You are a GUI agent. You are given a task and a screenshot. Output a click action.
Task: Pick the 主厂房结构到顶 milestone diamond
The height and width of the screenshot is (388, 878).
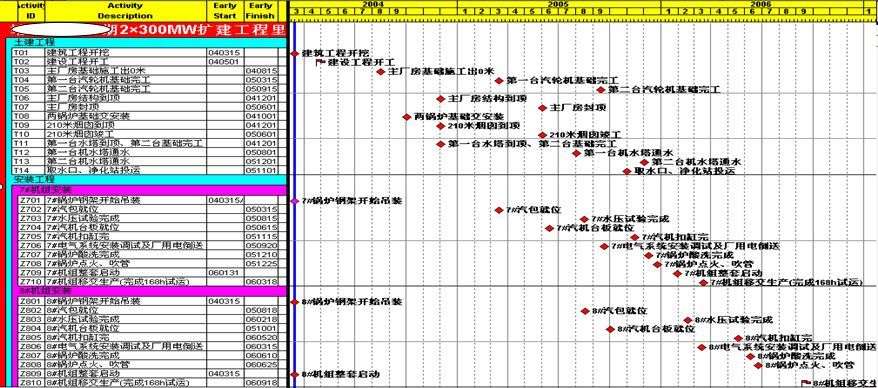pos(441,99)
